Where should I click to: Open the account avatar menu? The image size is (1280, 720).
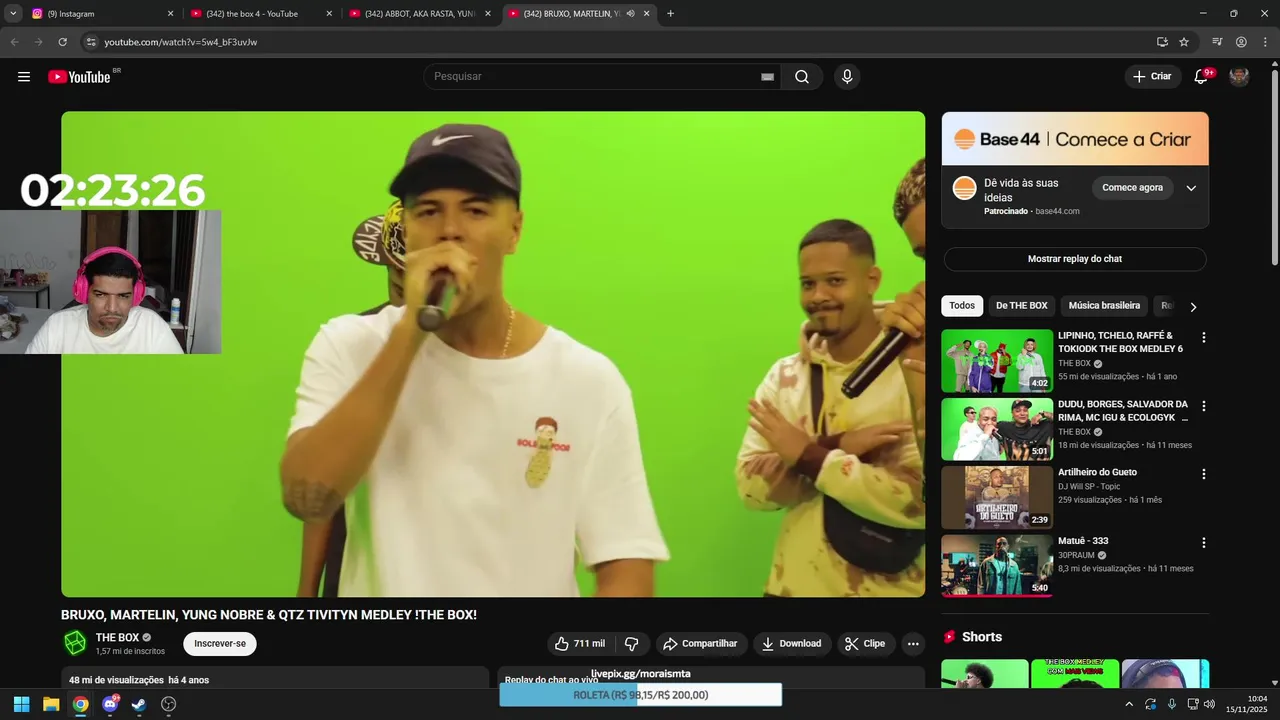point(1239,77)
